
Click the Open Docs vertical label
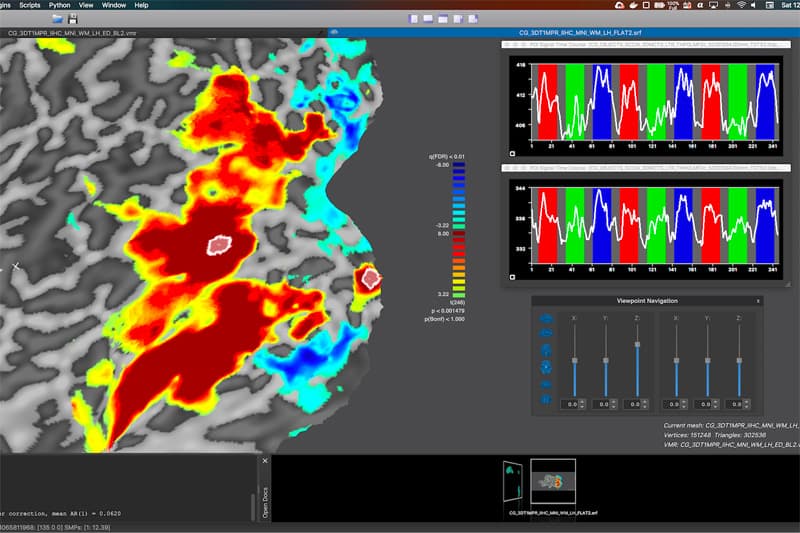click(x=265, y=502)
